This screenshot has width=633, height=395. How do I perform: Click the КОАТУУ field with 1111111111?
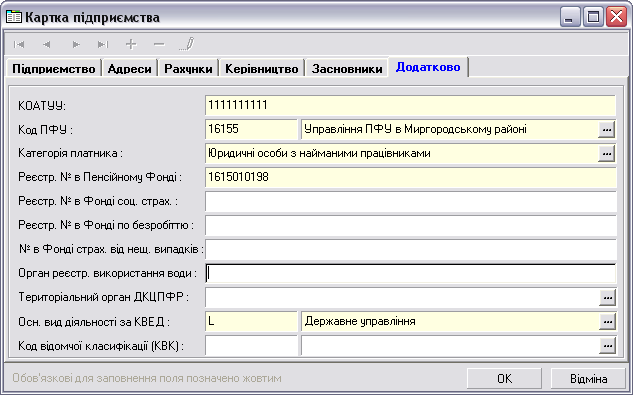tap(410, 106)
